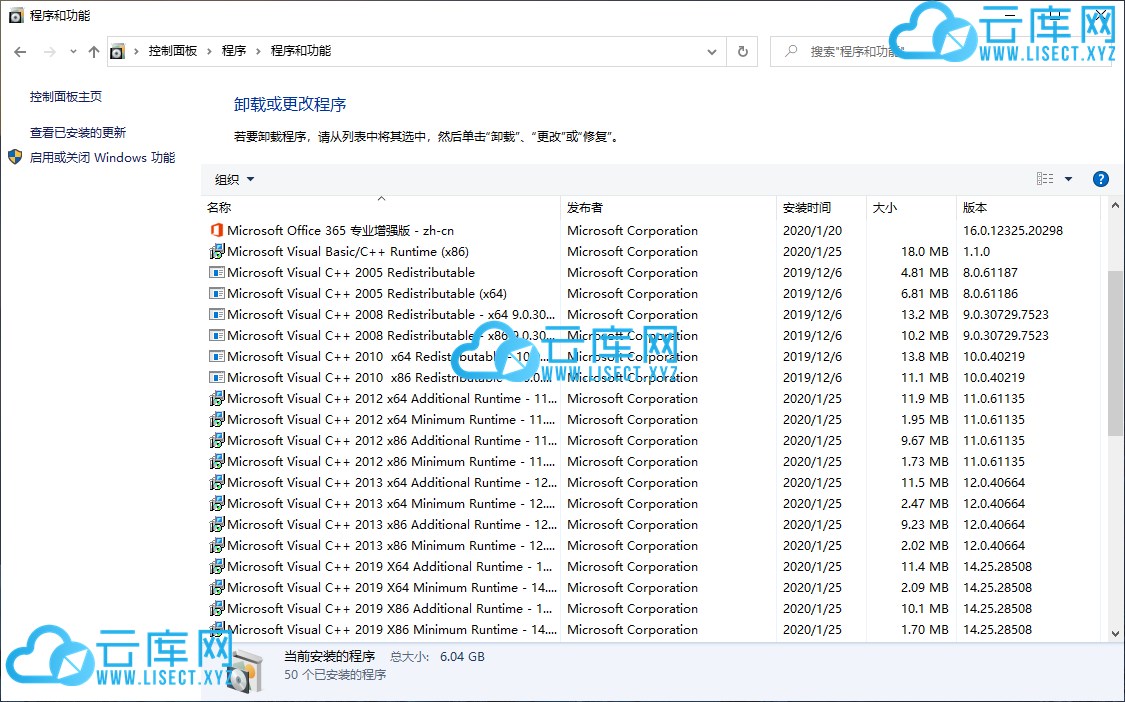
Task: Open help via blue question mark icon
Action: point(1101,179)
